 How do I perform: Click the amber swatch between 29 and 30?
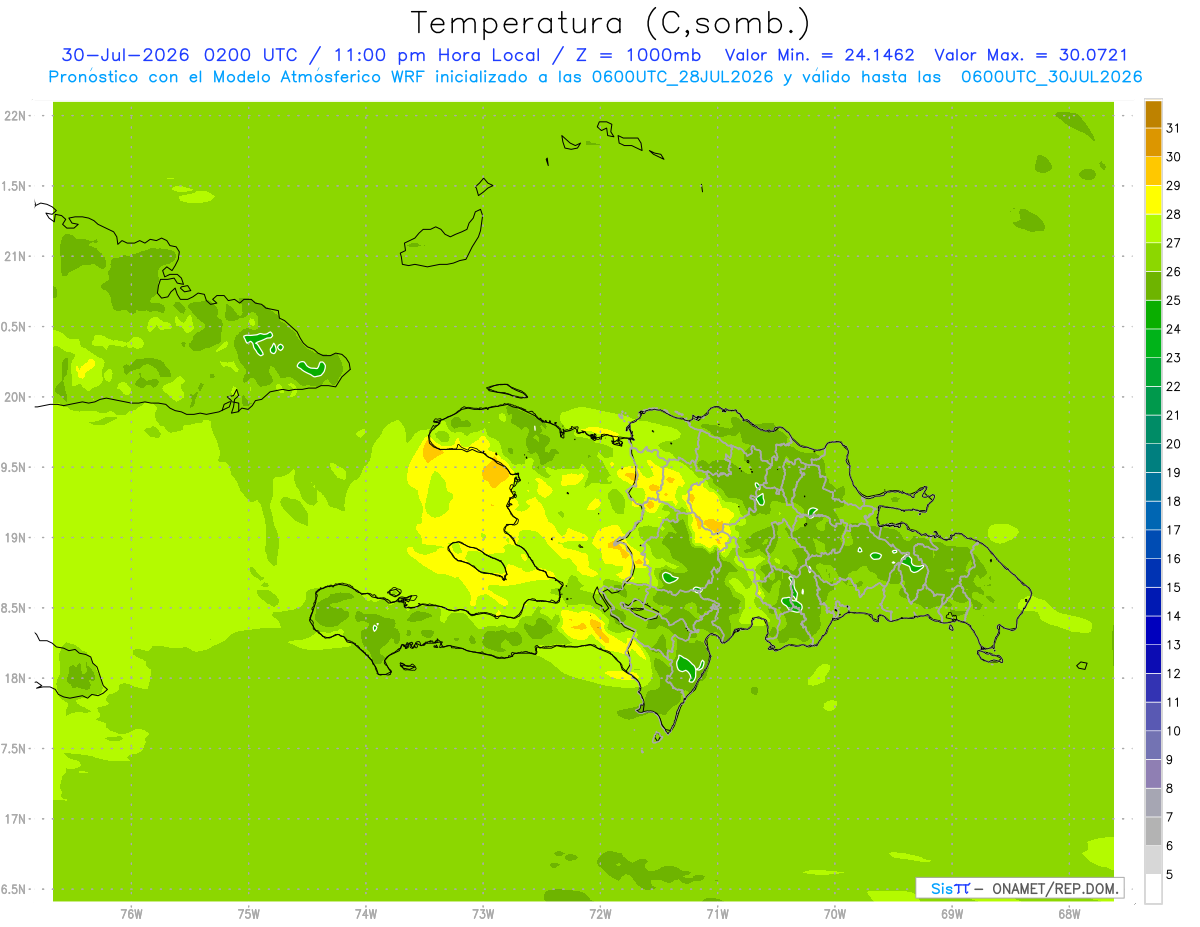1153,171
